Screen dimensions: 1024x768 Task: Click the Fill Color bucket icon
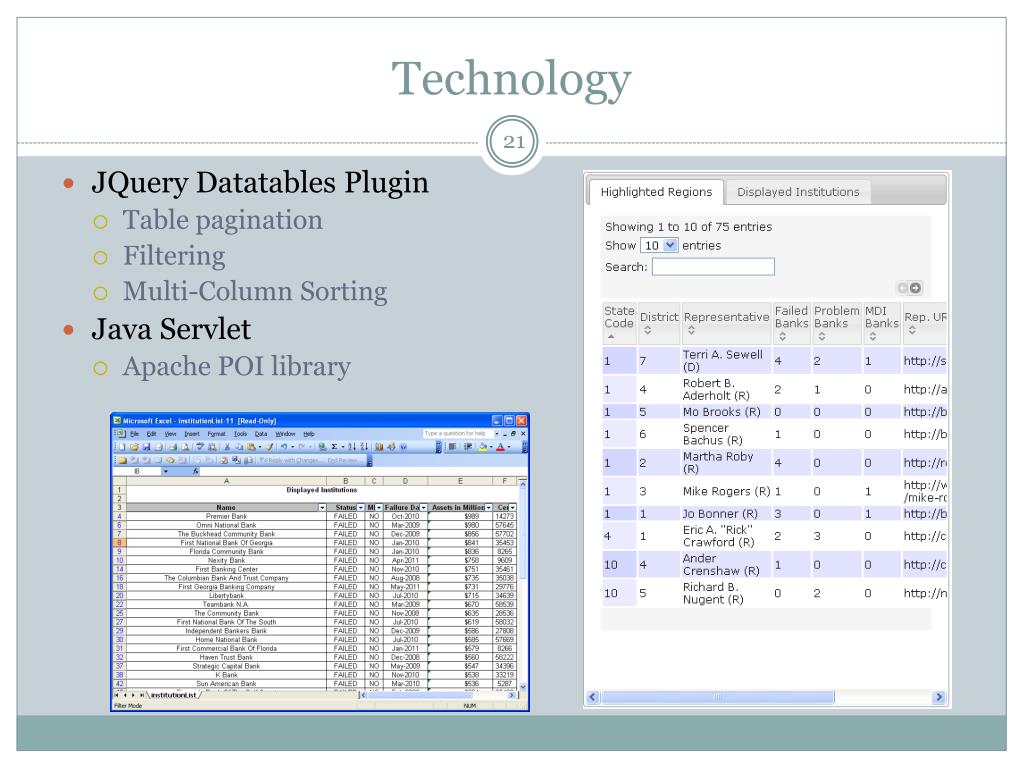pos(483,447)
